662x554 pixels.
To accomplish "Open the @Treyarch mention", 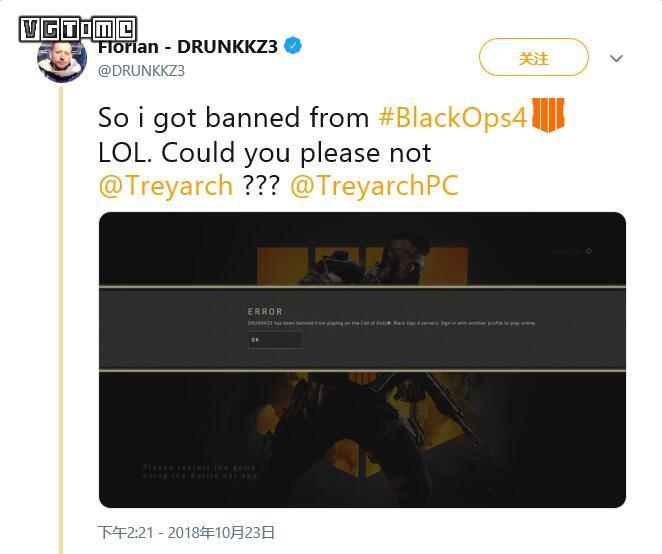I will coord(166,185).
